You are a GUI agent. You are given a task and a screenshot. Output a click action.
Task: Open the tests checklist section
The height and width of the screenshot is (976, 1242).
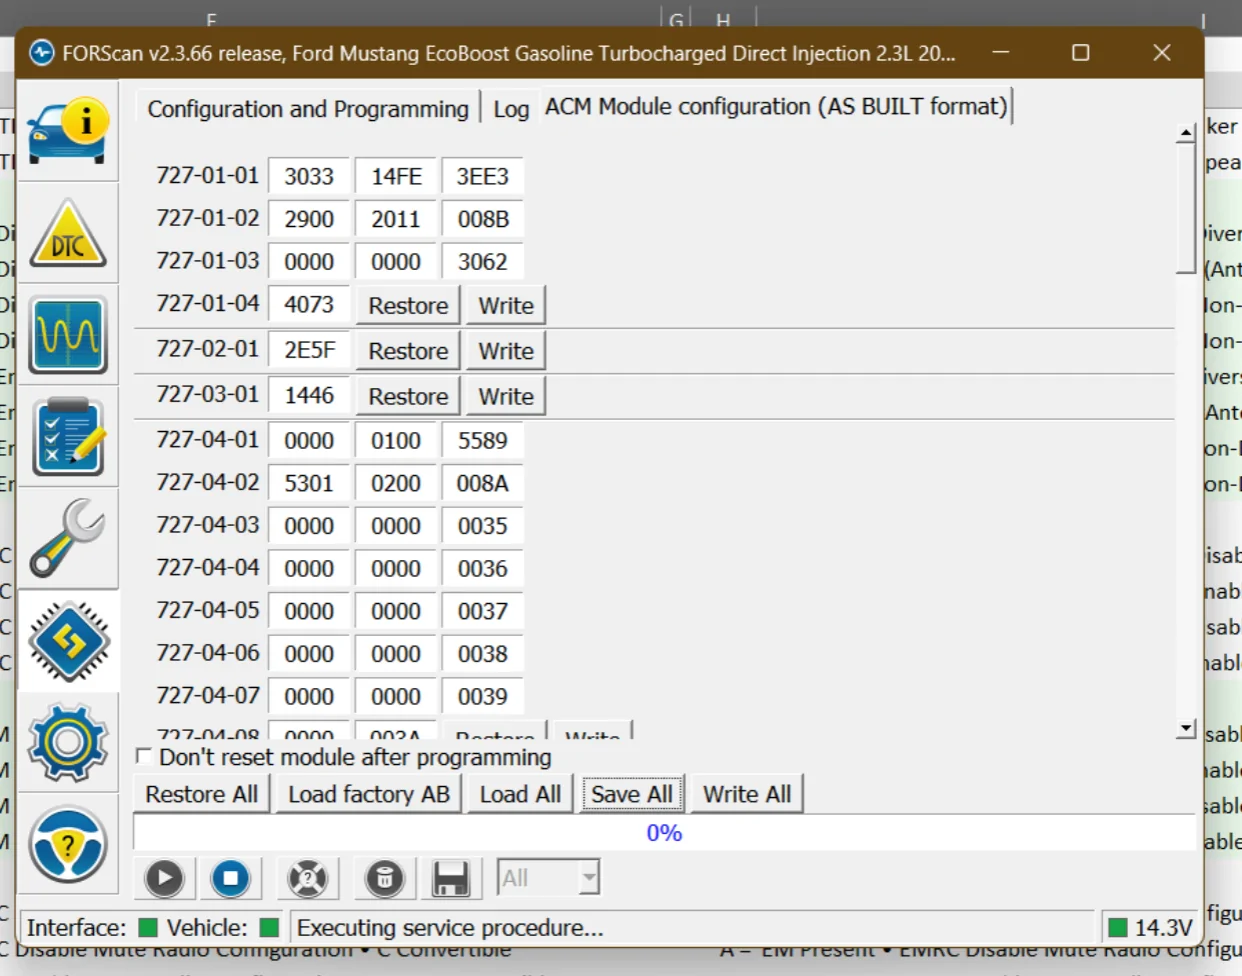tap(68, 437)
